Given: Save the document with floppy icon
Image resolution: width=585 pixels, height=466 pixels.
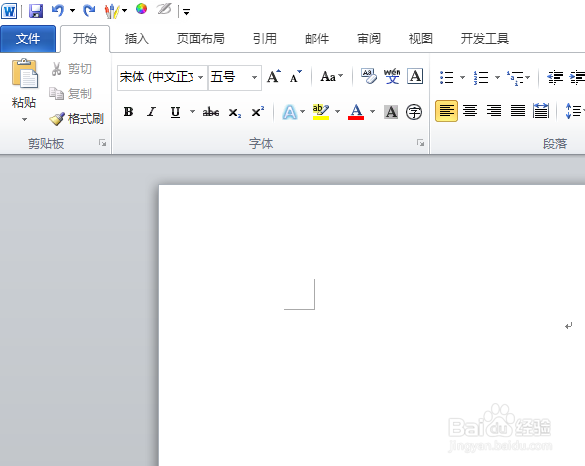Looking at the screenshot, I should (36, 11).
